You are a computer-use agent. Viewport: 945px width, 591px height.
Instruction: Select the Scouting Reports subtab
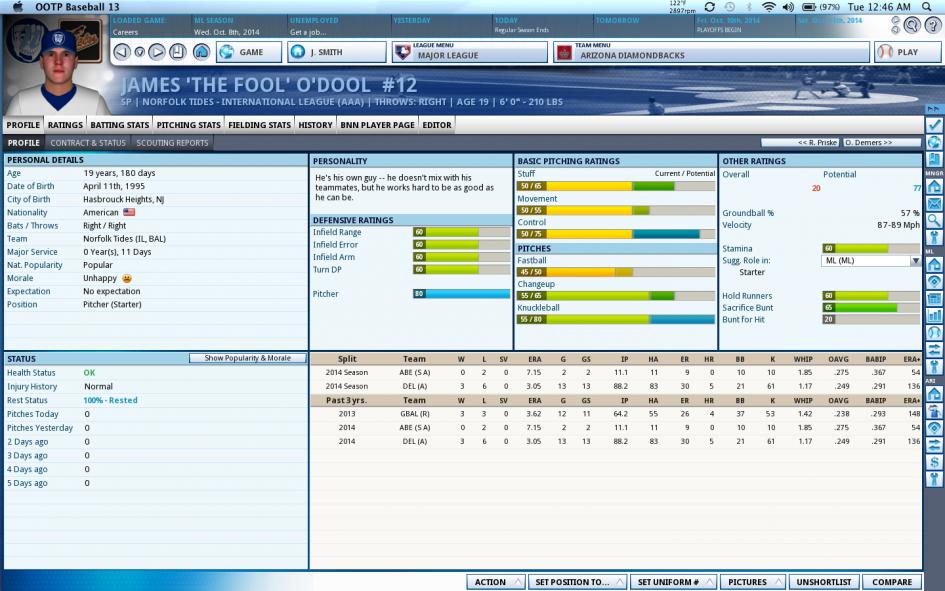pos(172,143)
